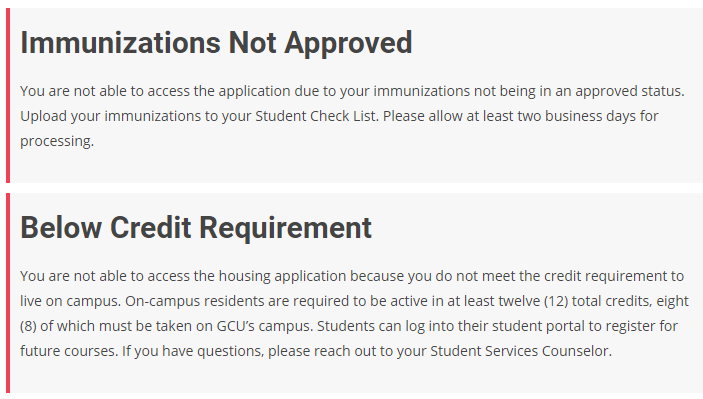Click the "GCU's campus" text
Viewport: 703px width, 399px height.
pyautogui.click(x=264, y=326)
